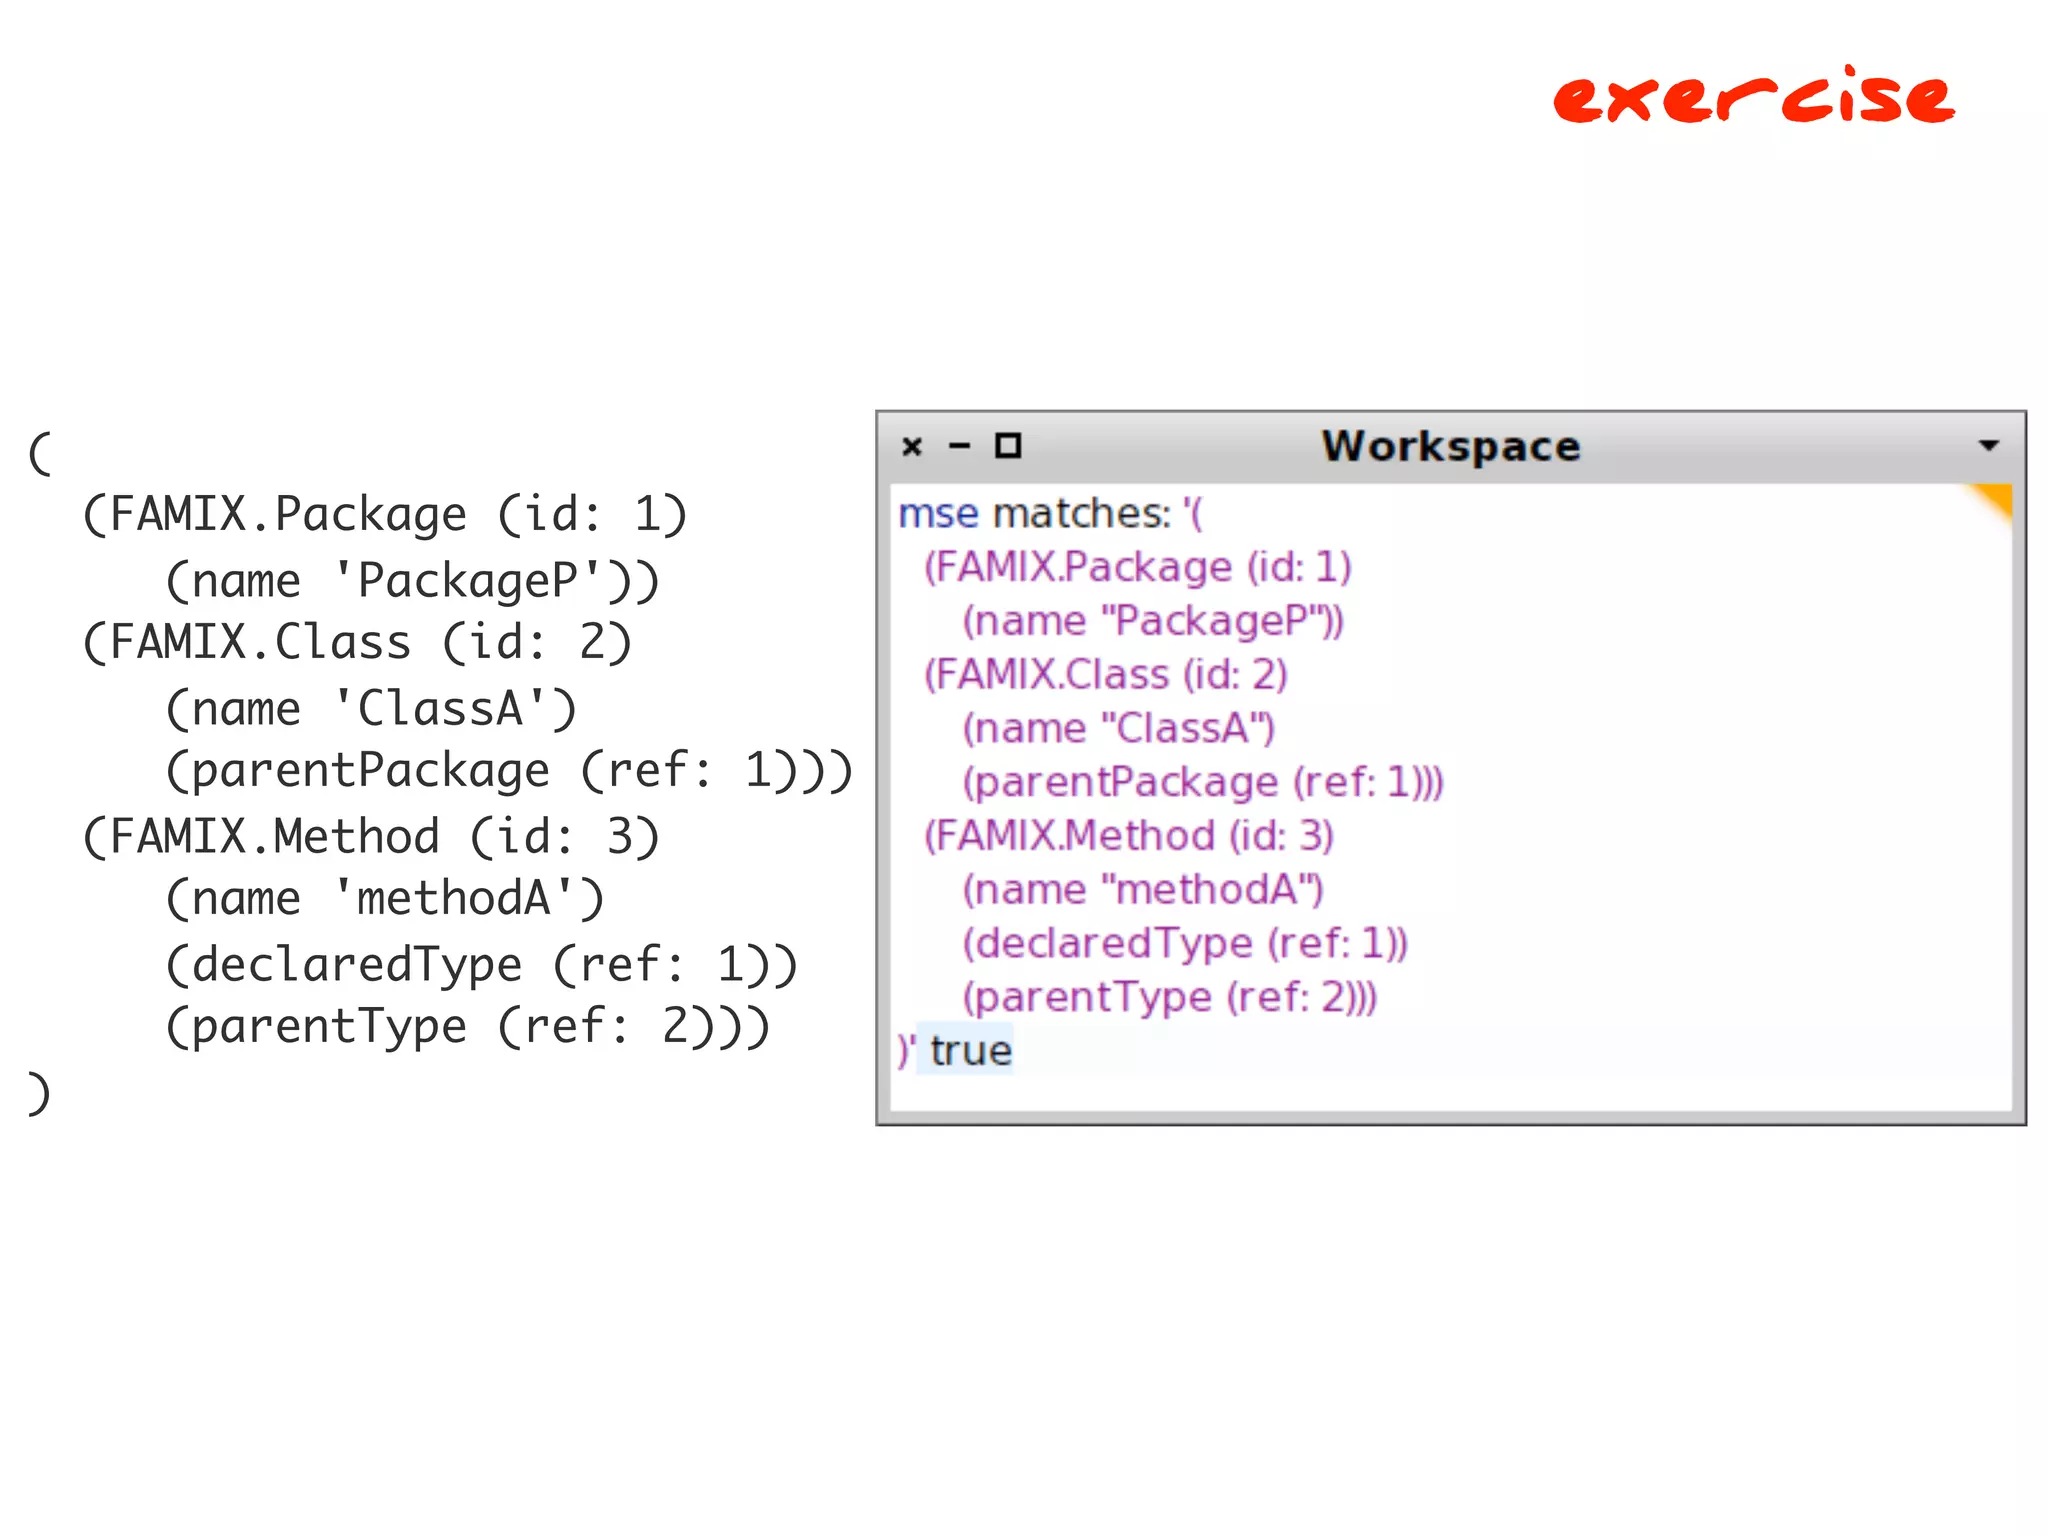Click '(name "ClassA")' line in Workspace
2048x1536 pixels.
[1118, 729]
